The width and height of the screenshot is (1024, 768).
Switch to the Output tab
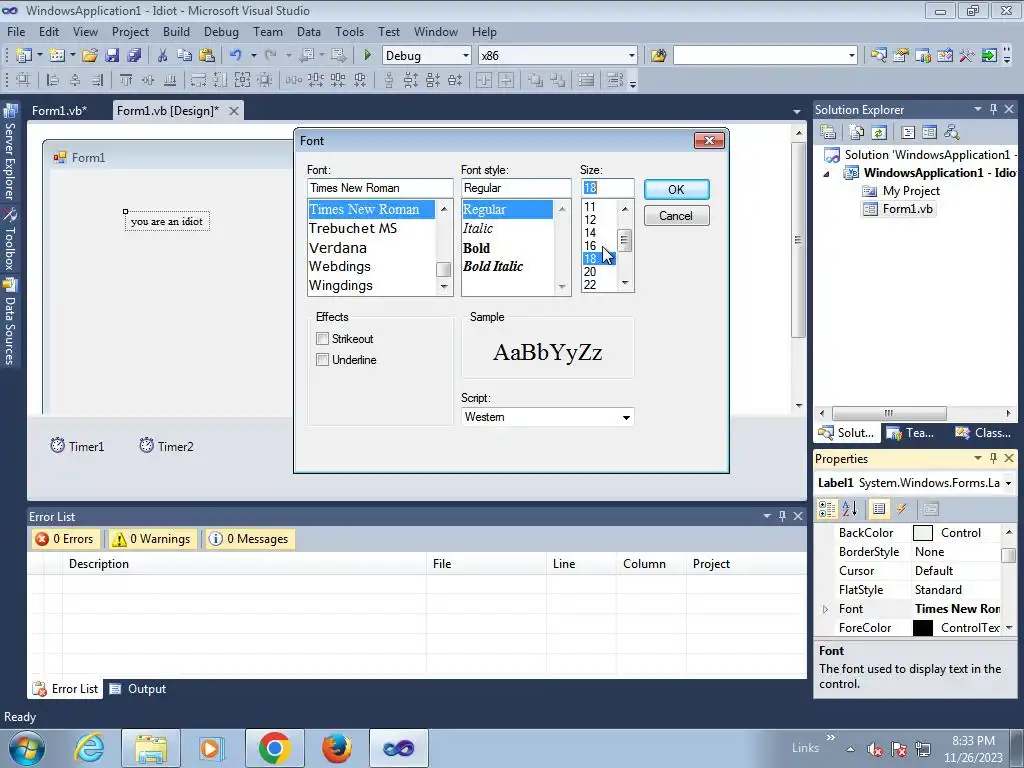138,689
